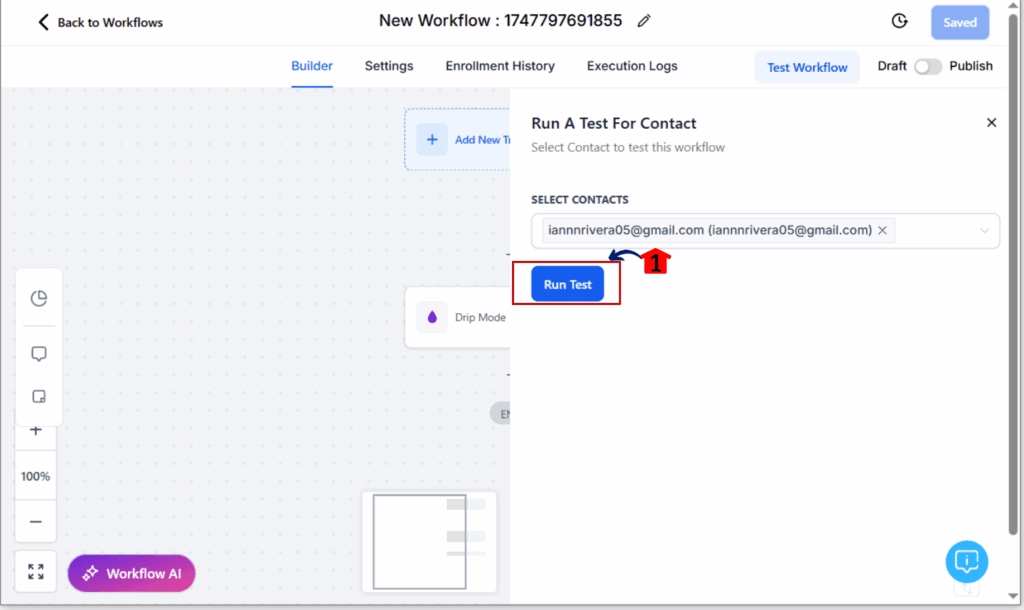Expand the Select Contacts dropdown arrow
1024x610 pixels.
click(x=984, y=231)
